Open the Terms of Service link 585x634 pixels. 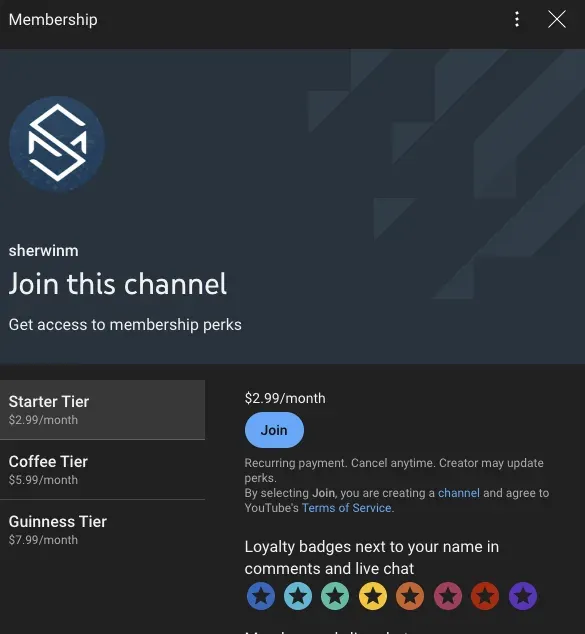click(x=346, y=508)
